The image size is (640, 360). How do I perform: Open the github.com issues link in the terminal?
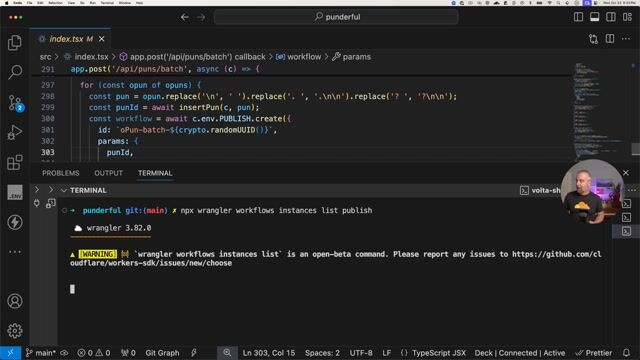point(336,258)
